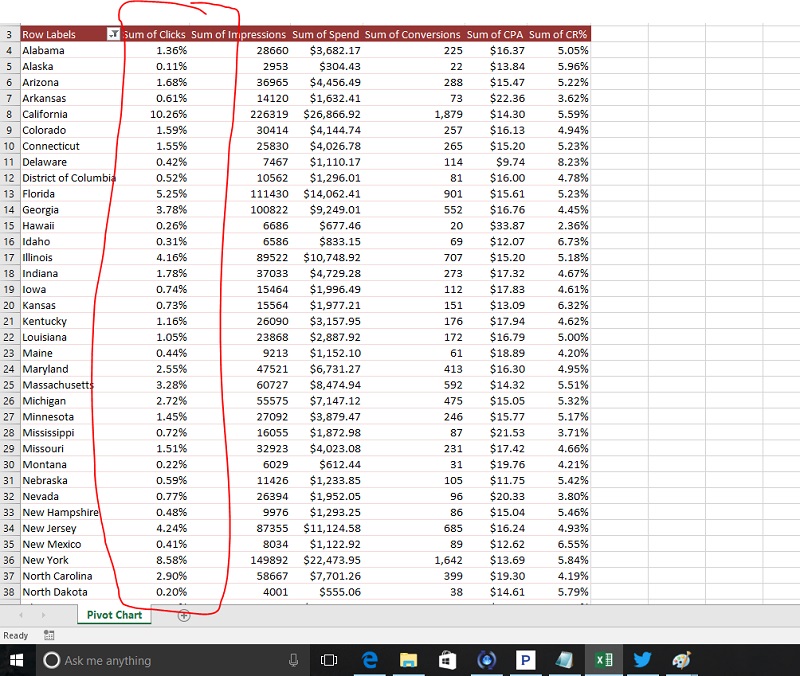The width and height of the screenshot is (800, 676).
Task: Click Arkansas CPA value $22.36
Action: pos(507,98)
